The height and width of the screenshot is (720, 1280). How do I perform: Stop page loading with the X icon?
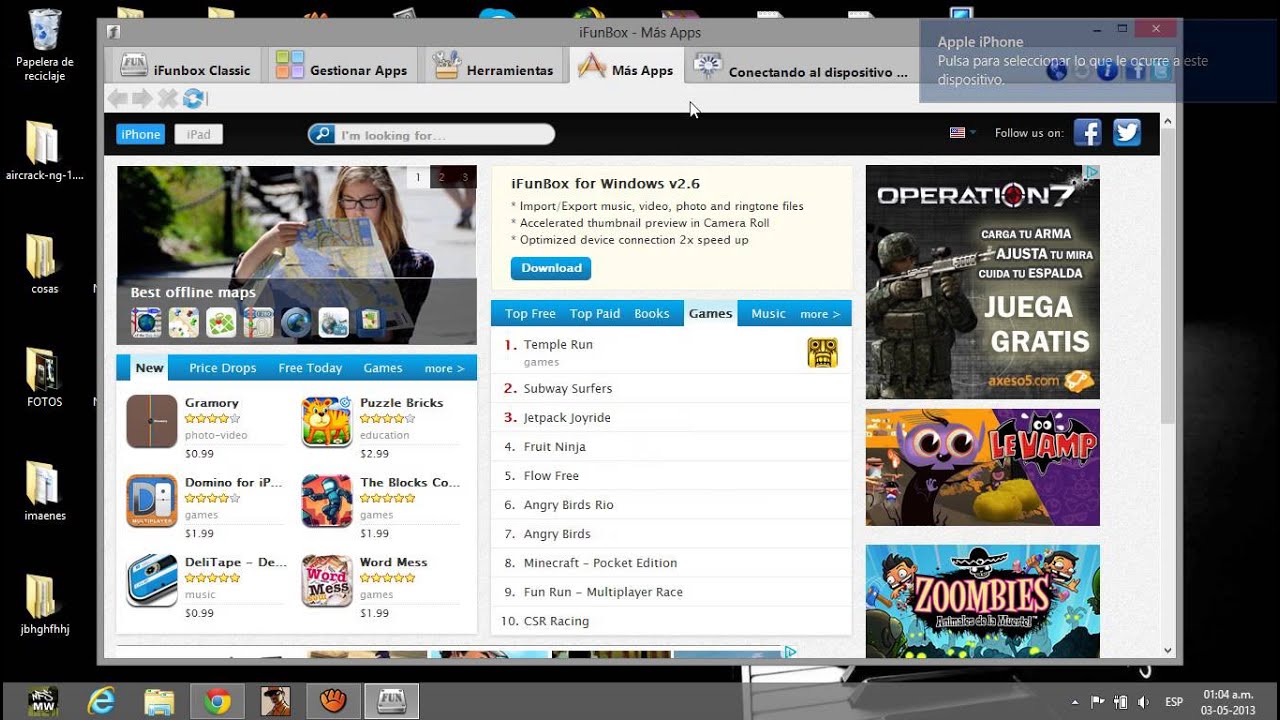pos(167,98)
